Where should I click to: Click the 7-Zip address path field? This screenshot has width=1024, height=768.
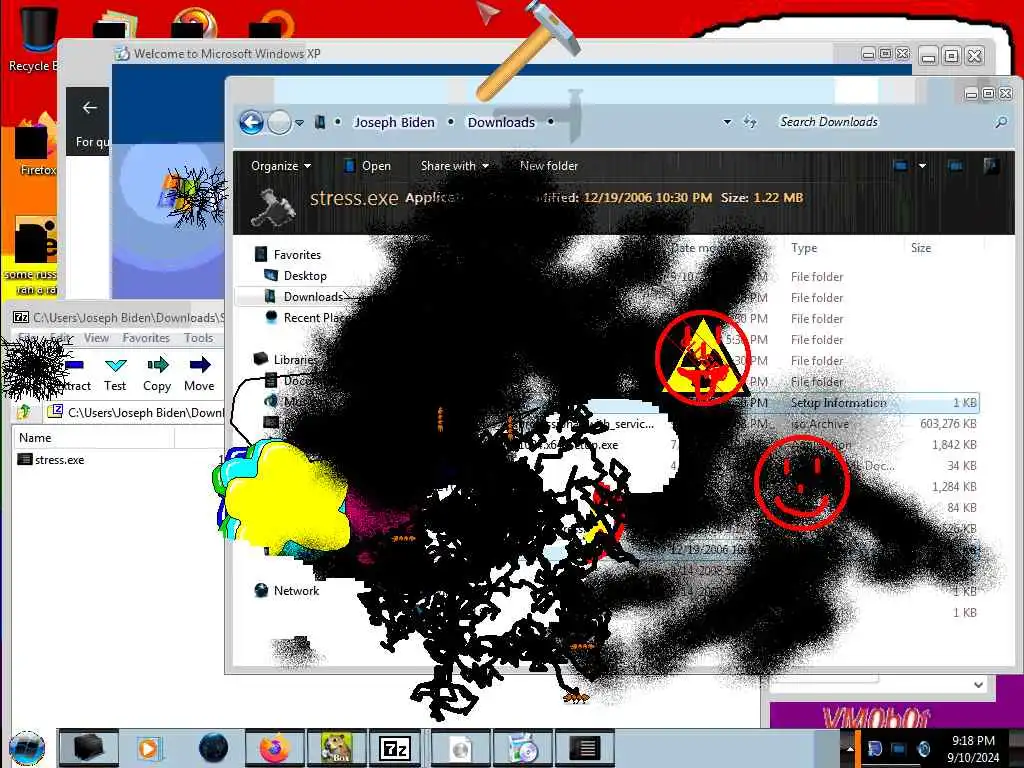(x=137, y=412)
